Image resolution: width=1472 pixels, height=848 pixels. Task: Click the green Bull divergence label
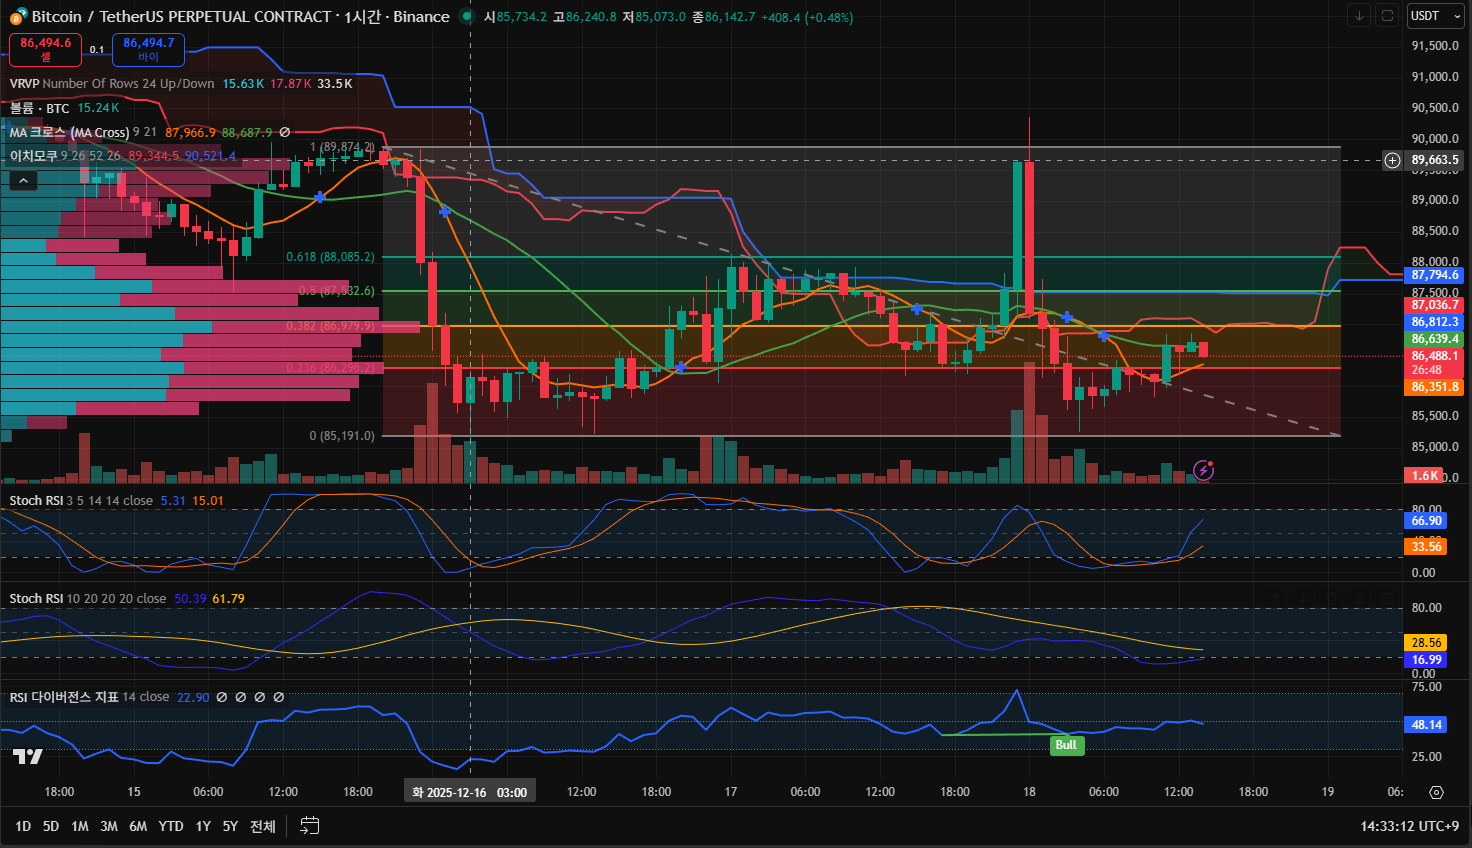(1066, 745)
